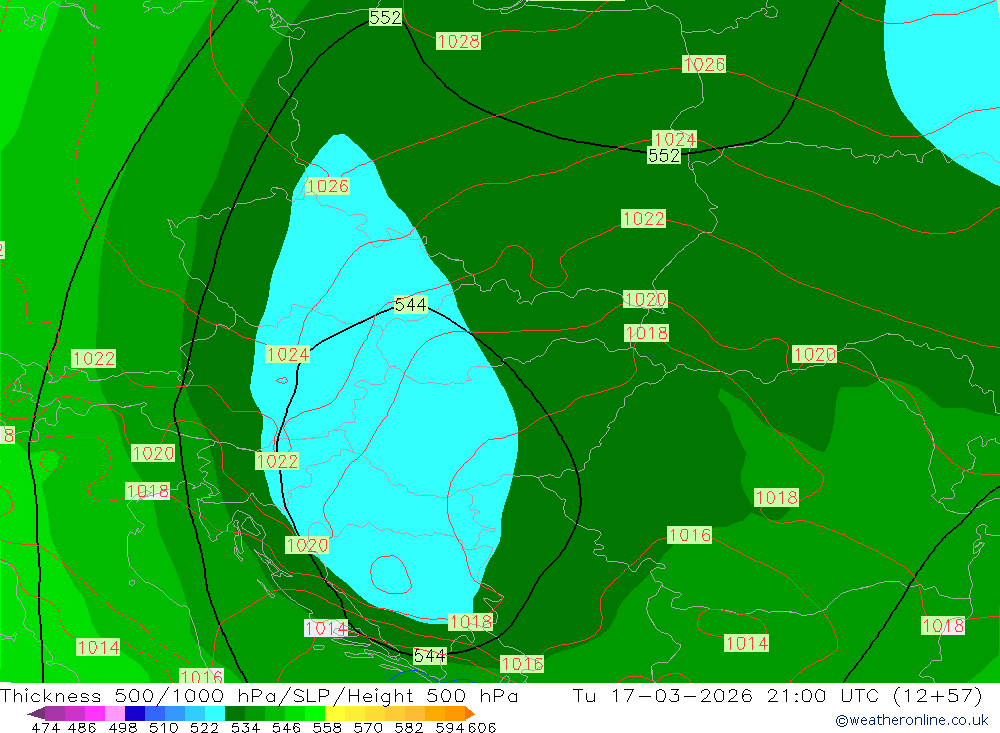This screenshot has width=1000, height=733.
Task: Click the 1024 label on the cyan region's edge
Action: click(x=288, y=354)
